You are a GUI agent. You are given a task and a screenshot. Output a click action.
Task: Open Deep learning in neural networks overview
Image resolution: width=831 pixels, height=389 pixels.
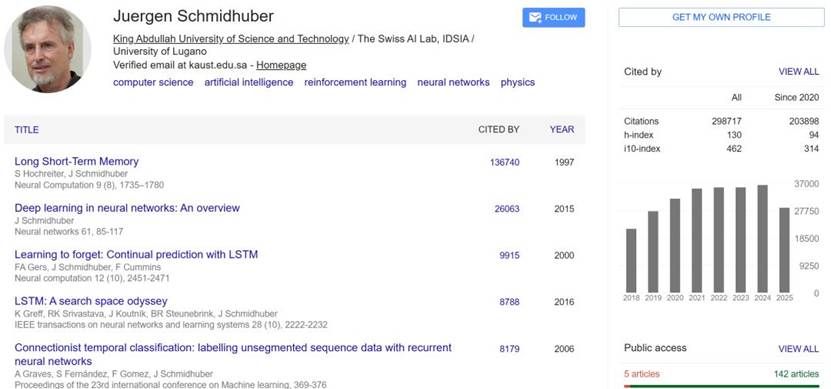[x=127, y=208]
